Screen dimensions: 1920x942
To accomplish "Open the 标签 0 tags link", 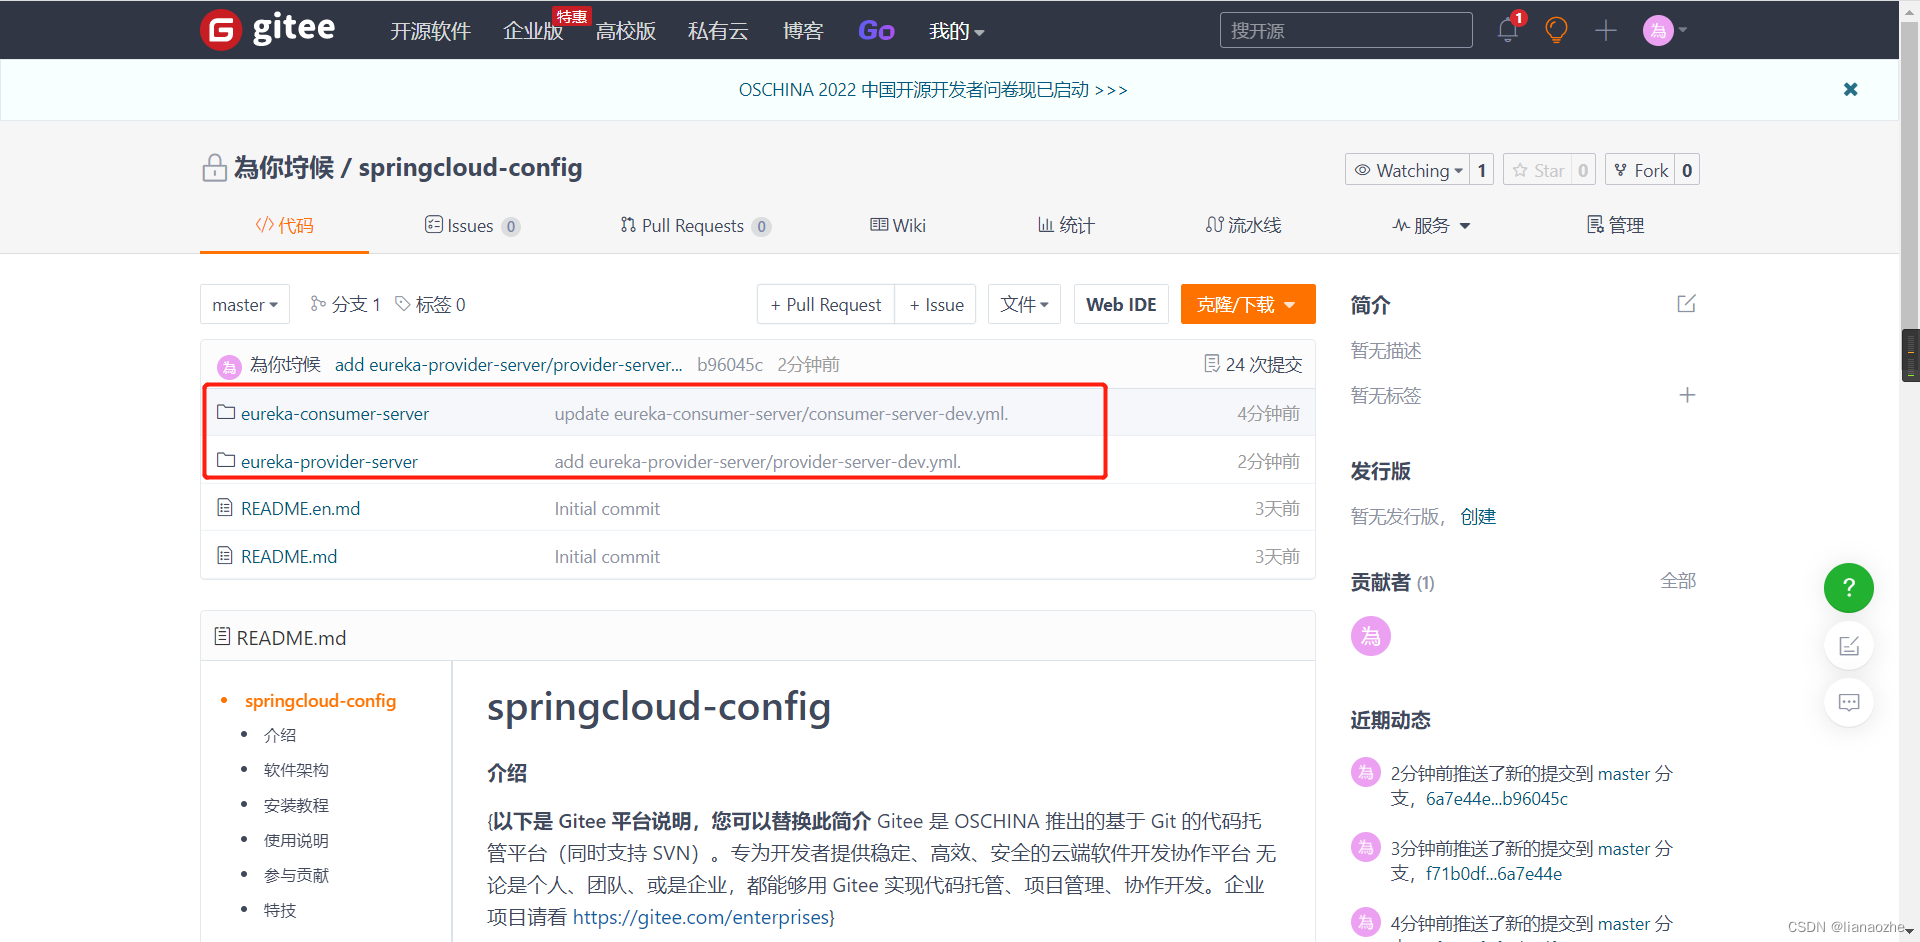I will tap(430, 304).
